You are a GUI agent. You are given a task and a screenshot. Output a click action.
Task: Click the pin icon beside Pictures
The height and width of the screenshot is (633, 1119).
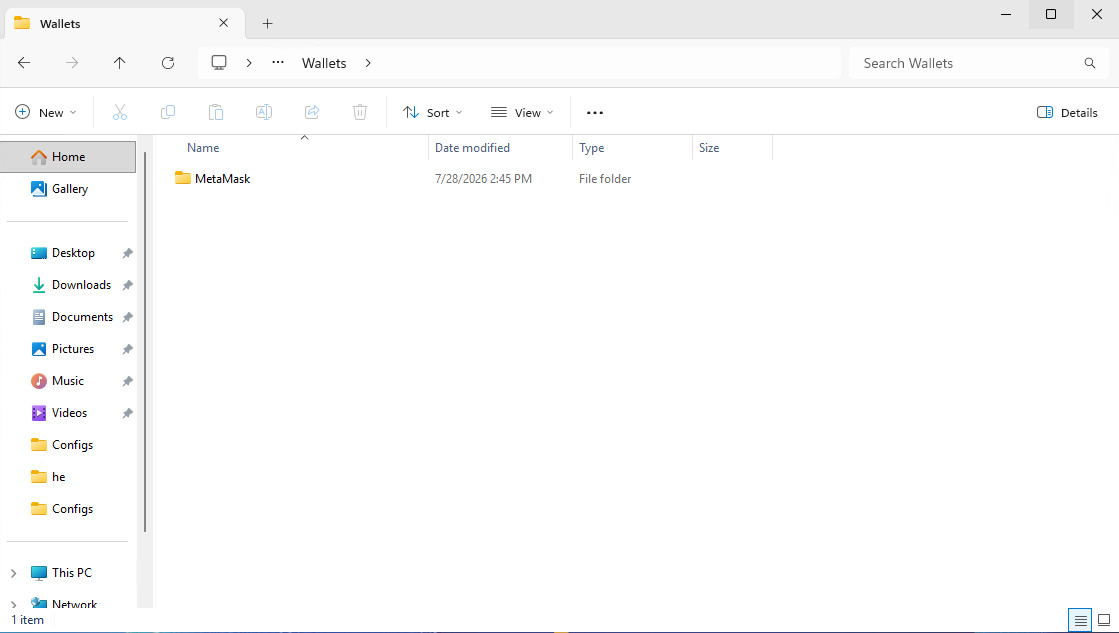127,350
